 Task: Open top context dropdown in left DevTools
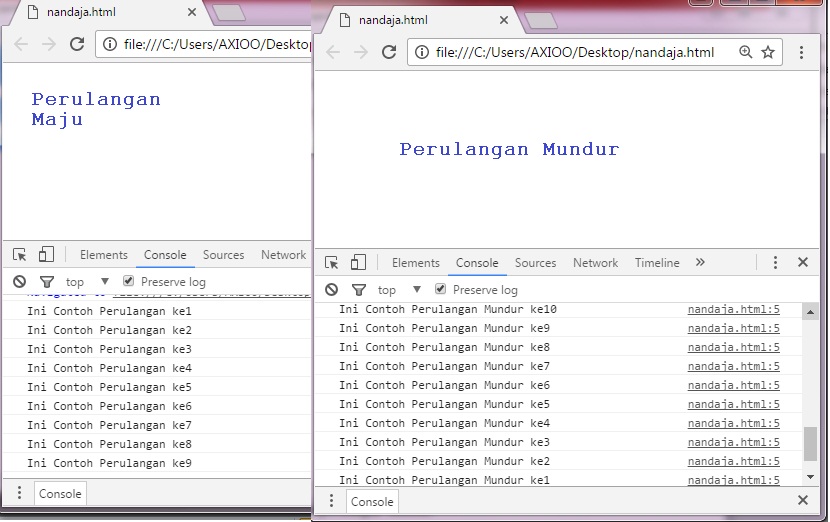click(x=87, y=282)
